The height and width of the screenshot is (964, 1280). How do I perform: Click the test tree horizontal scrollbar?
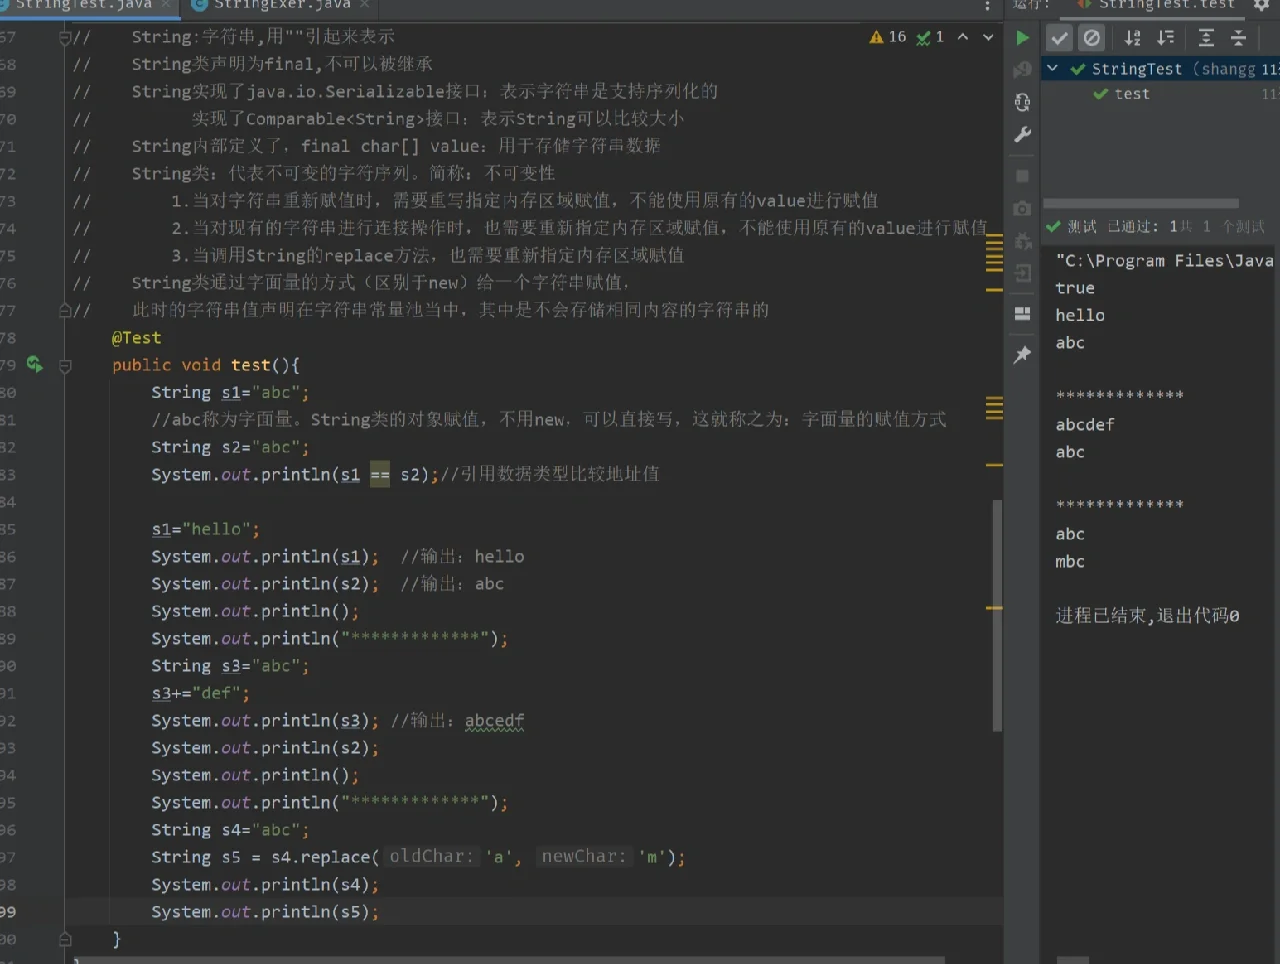1141,203
